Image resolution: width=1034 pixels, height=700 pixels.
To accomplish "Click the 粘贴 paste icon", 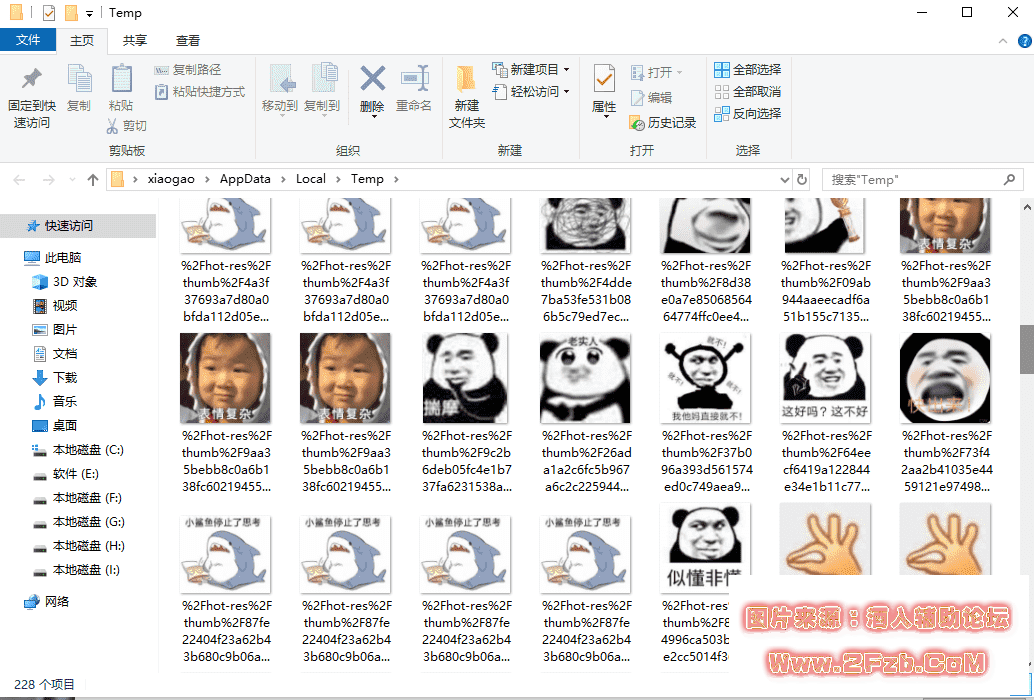I will [x=121, y=79].
